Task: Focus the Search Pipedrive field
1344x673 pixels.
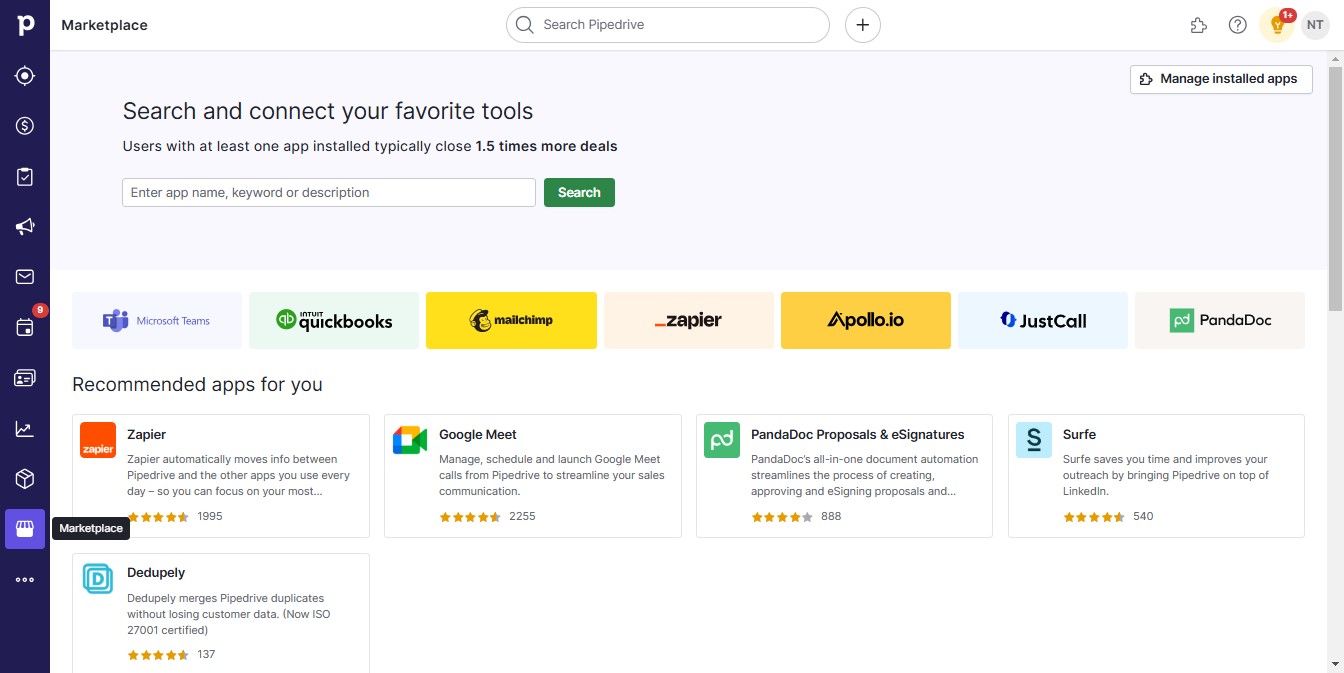Action: pyautogui.click(x=668, y=25)
